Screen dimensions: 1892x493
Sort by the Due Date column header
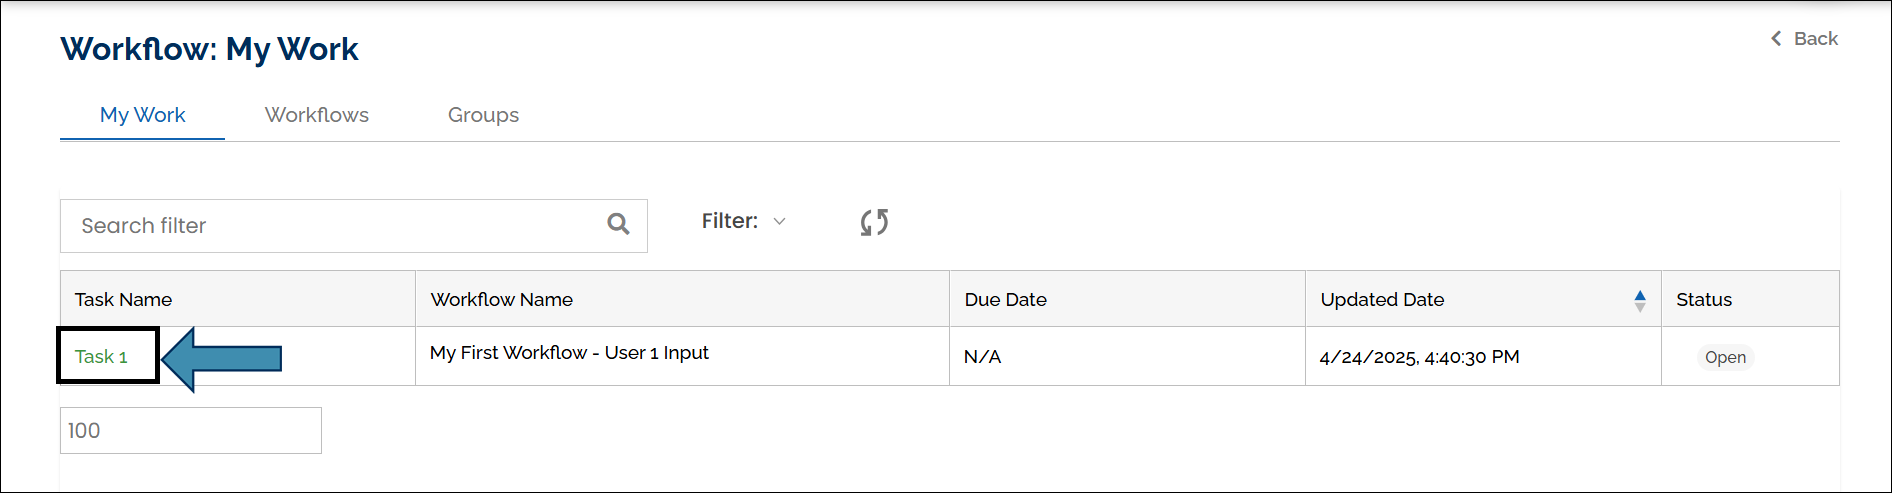tap(1005, 300)
